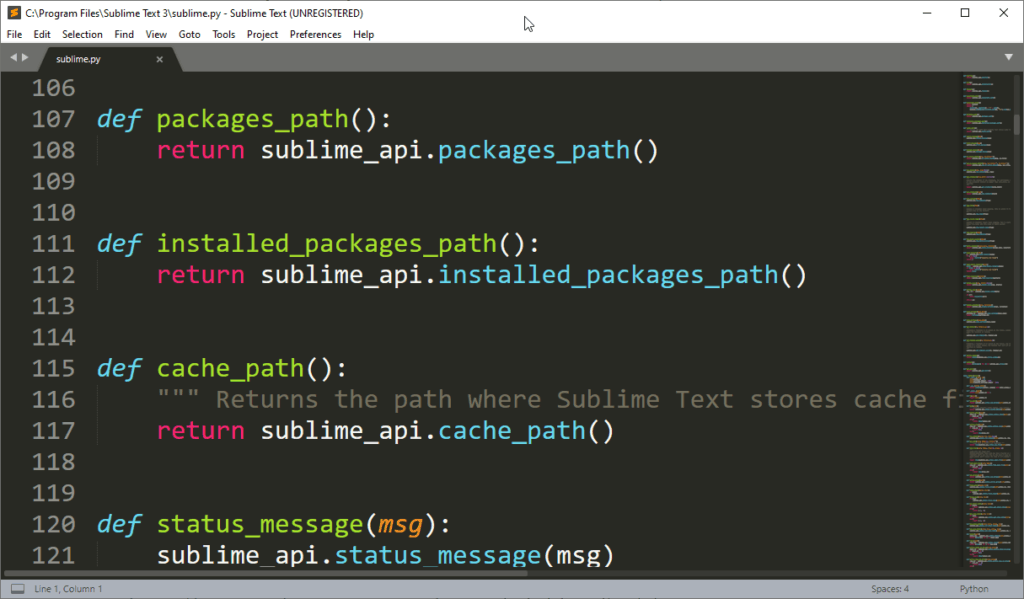This screenshot has height=599, width=1024.
Task: Click the Sublime Text app icon in title bar
Action: [x=14, y=13]
